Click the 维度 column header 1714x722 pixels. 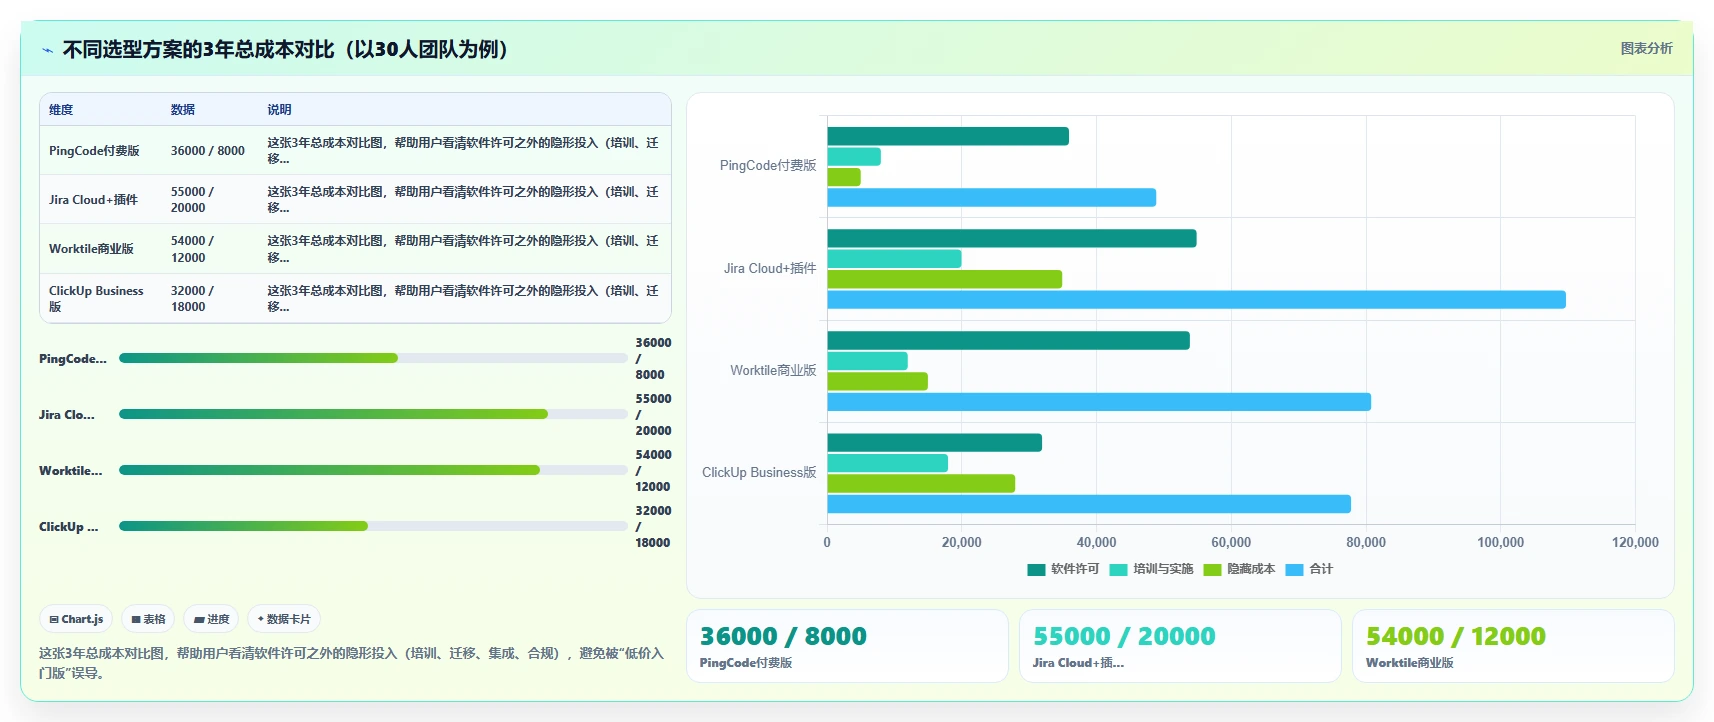point(61,110)
